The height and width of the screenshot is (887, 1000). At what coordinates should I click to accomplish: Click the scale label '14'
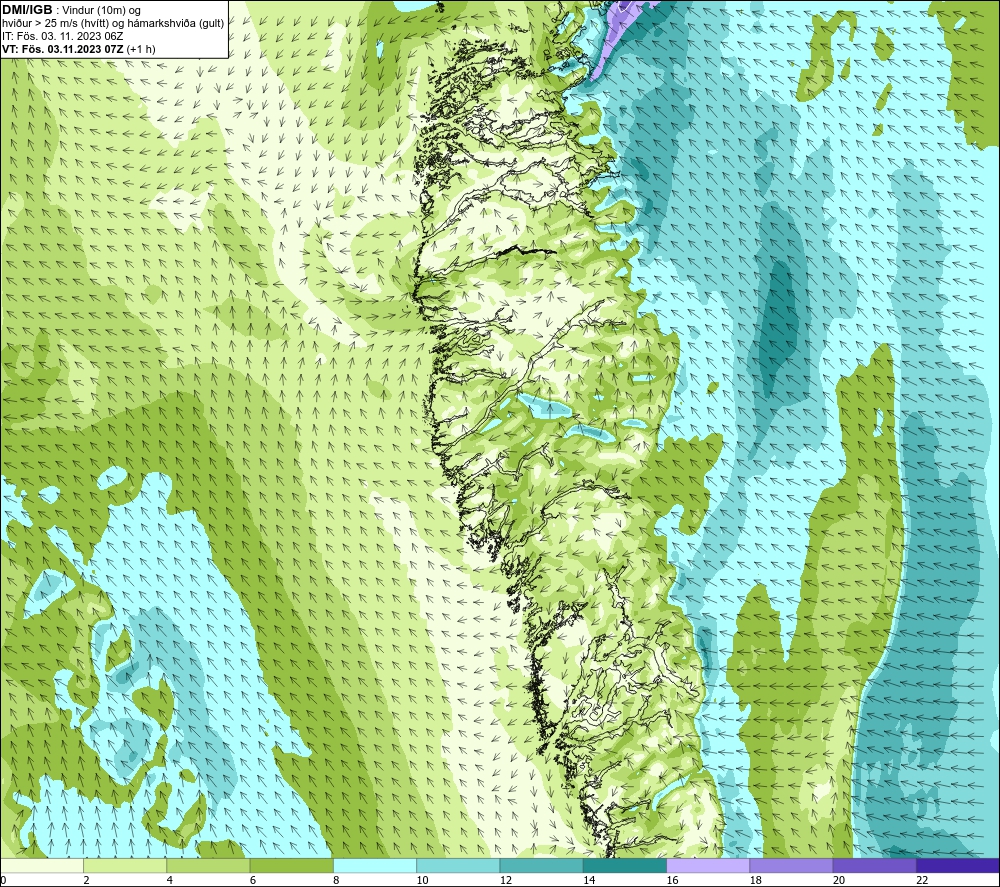(x=589, y=880)
